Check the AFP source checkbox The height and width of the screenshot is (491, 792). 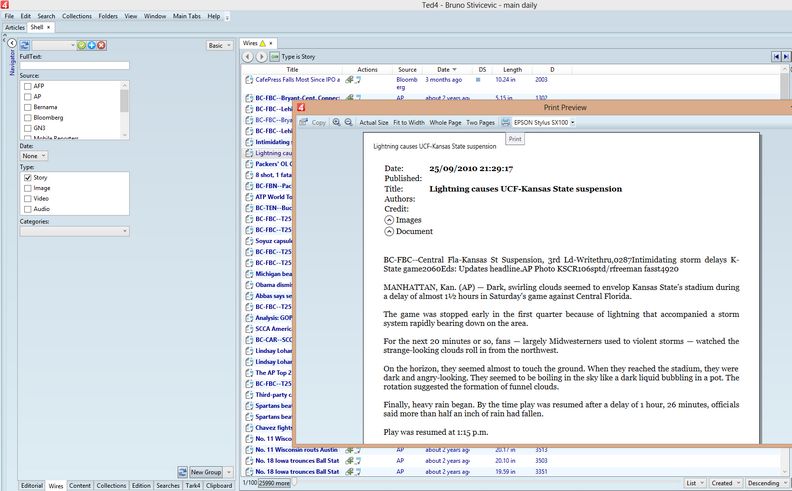[x=28, y=86]
